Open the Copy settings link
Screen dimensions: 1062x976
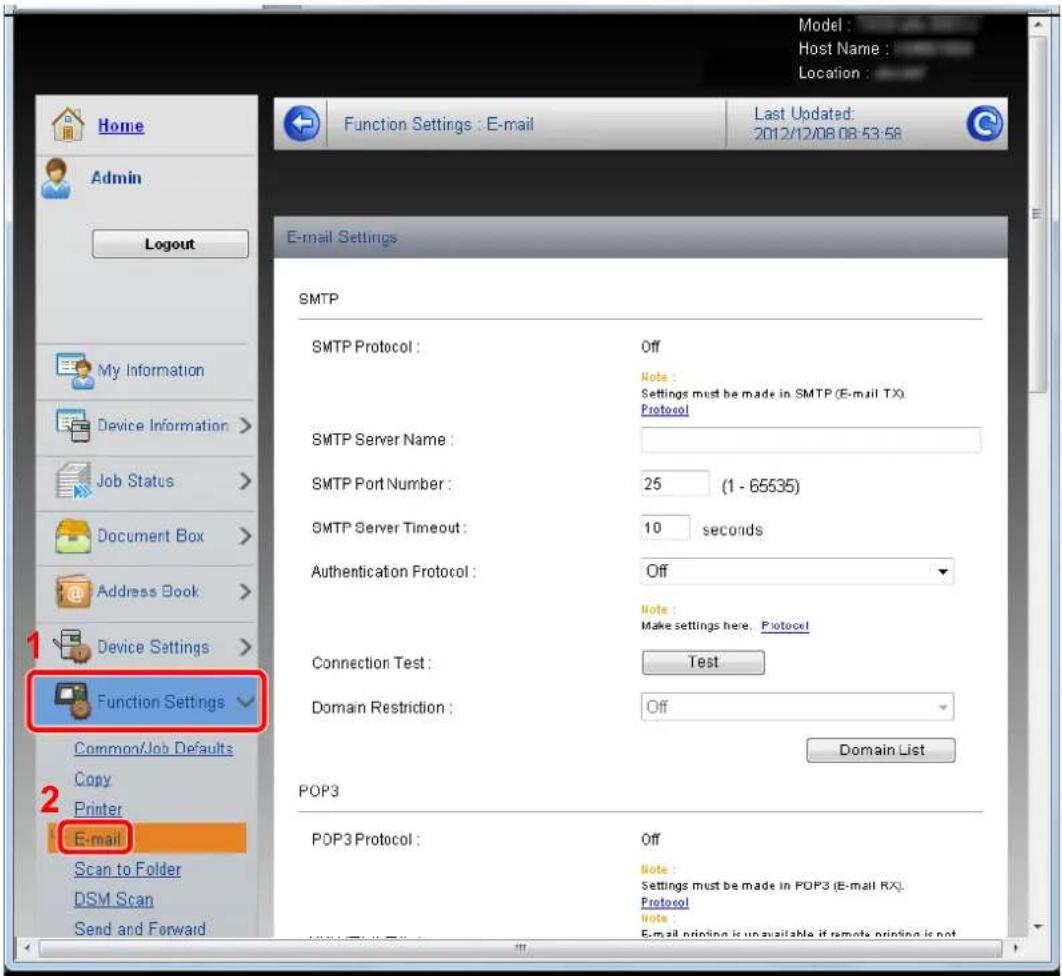[x=93, y=779]
